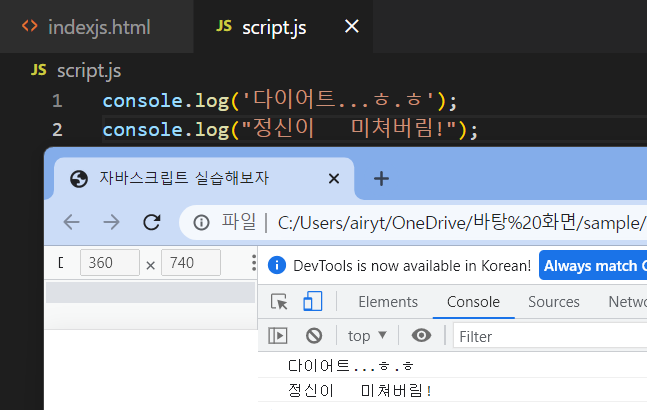The height and width of the screenshot is (410, 647).
Task: Select the script.js editor tab
Action: 283,27
